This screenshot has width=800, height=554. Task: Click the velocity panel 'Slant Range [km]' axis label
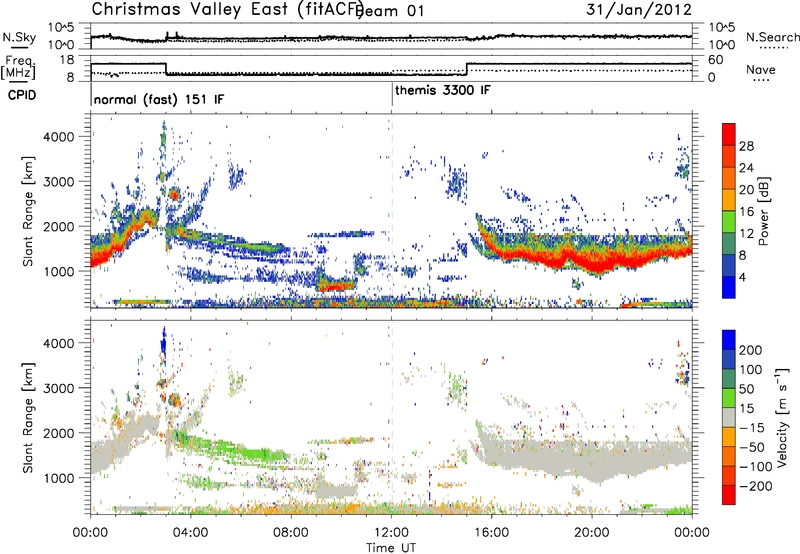[28, 418]
